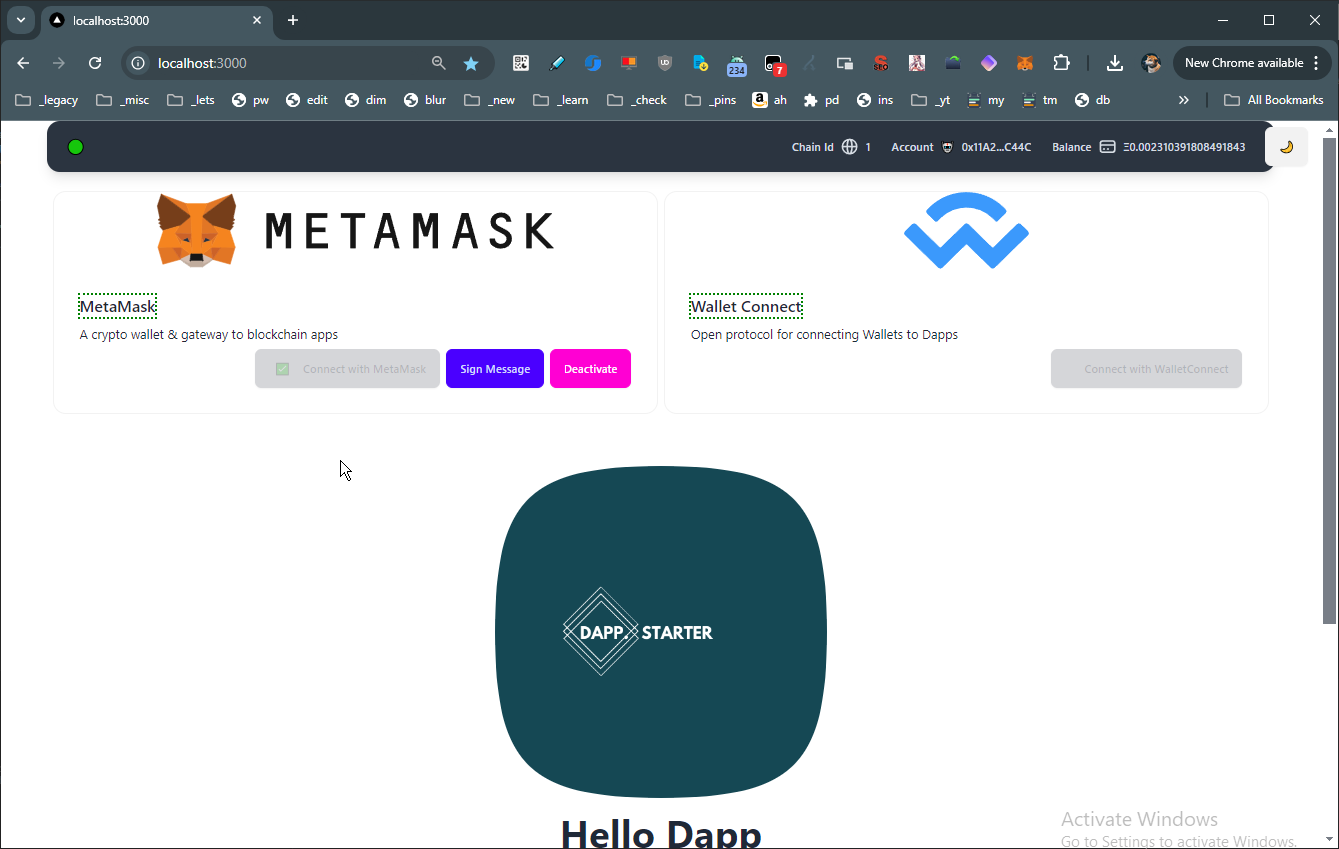Click the New Chrome available update button
Viewport: 1339px width, 849px height.
(1251, 63)
